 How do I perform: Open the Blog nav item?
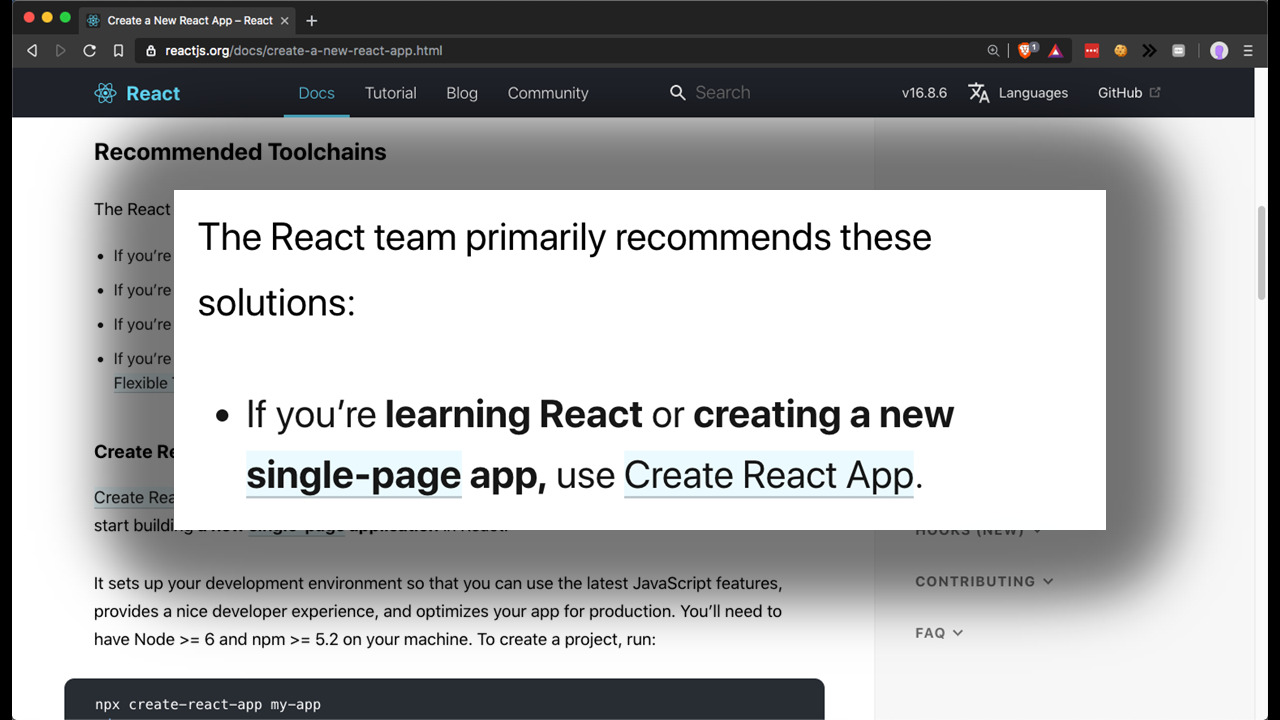click(x=462, y=93)
